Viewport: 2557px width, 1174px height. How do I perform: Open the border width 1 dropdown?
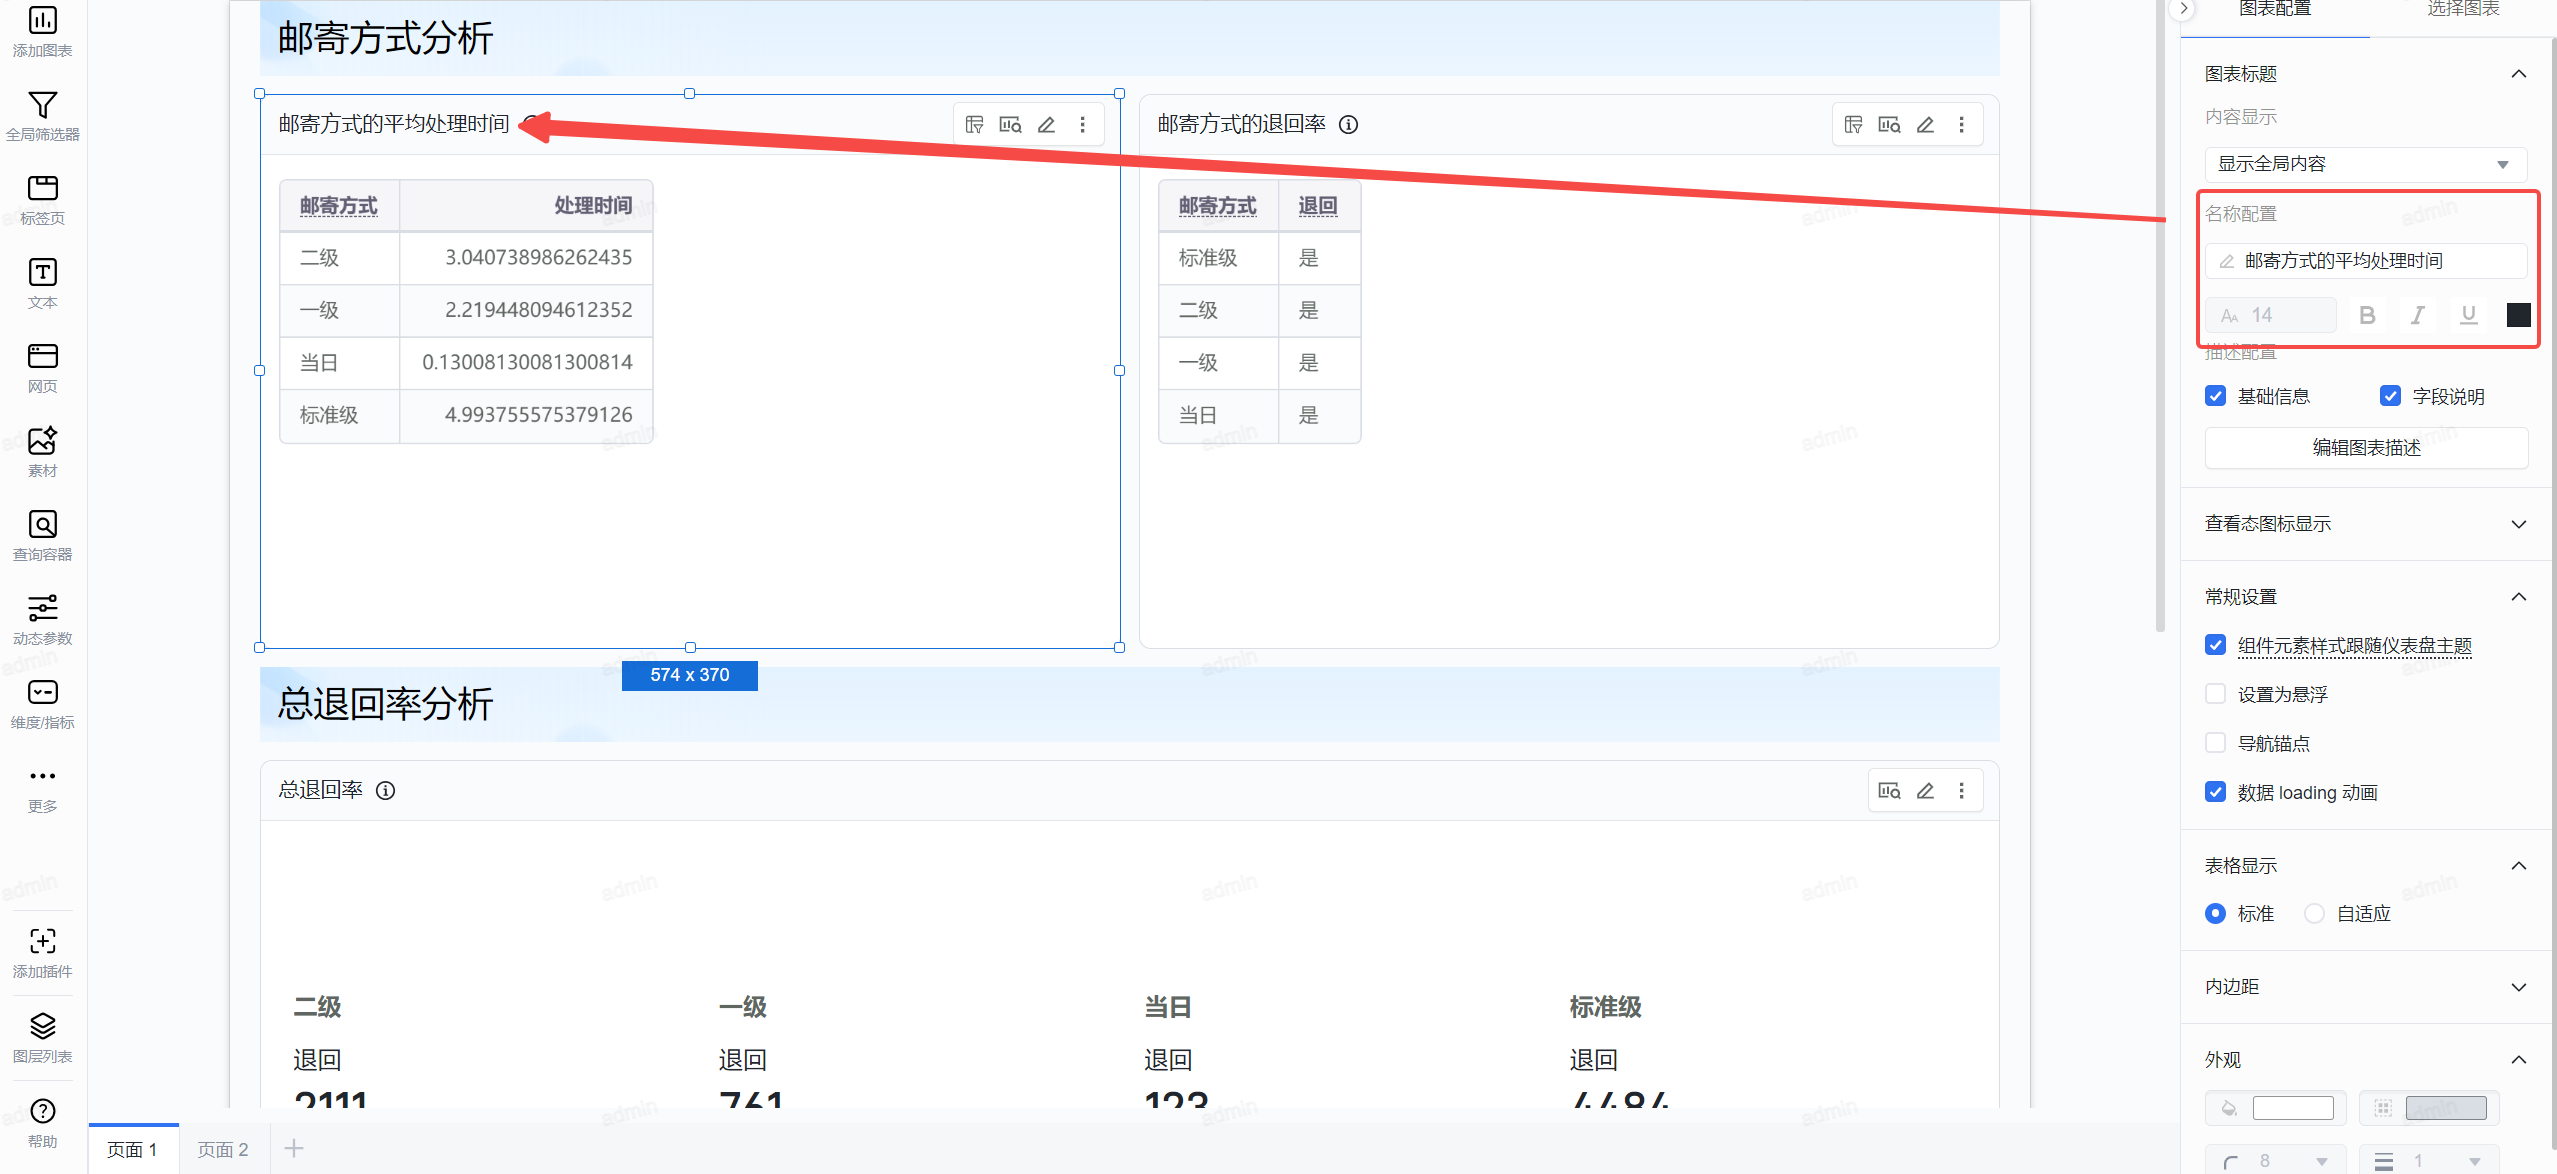tap(2429, 1161)
